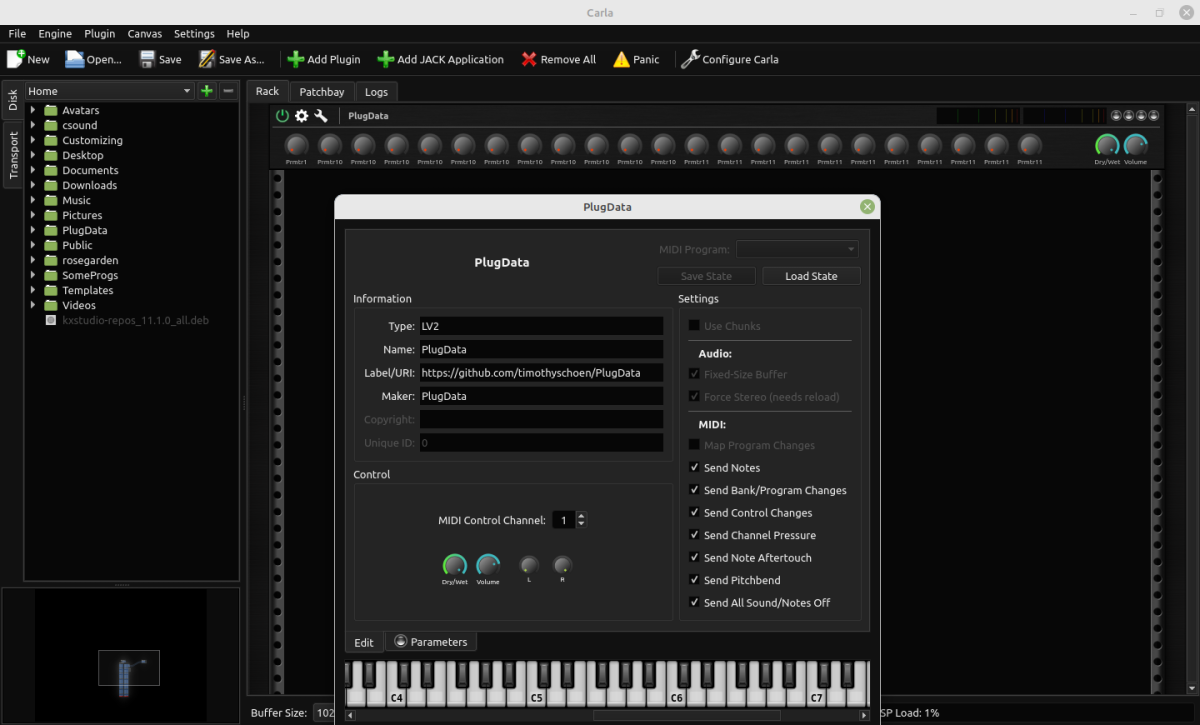Image resolution: width=1200 pixels, height=725 pixels.
Task: Click the Prmtr1 knob in rack
Action: click(x=297, y=145)
